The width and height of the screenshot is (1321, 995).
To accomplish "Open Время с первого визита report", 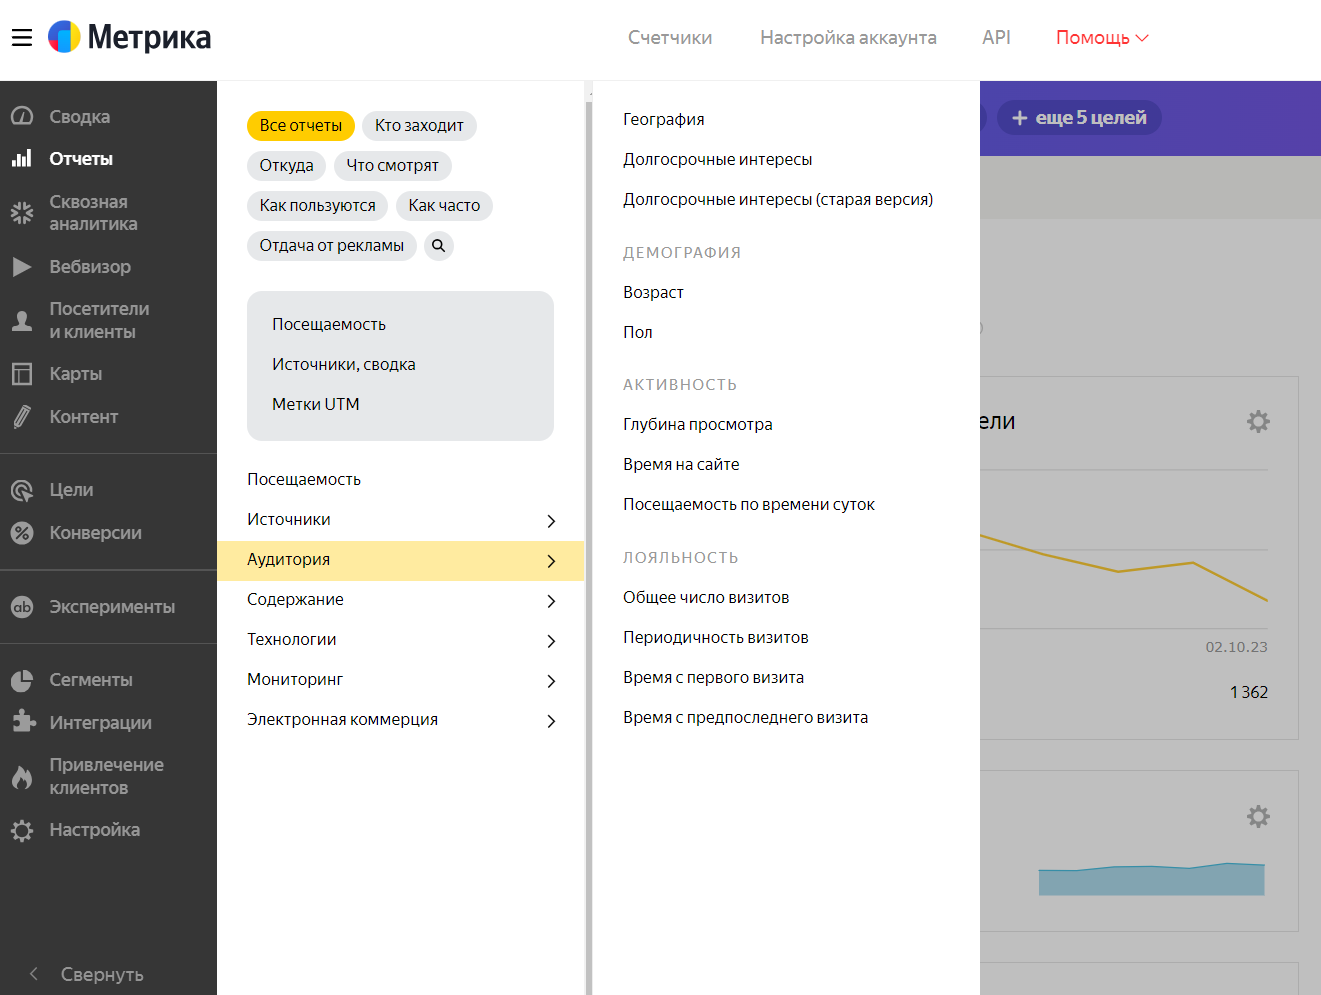I will (714, 677).
